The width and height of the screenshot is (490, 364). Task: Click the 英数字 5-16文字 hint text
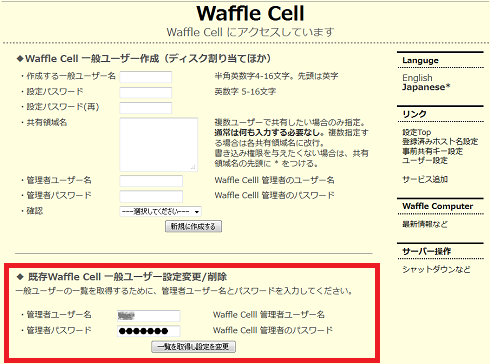(x=245, y=92)
